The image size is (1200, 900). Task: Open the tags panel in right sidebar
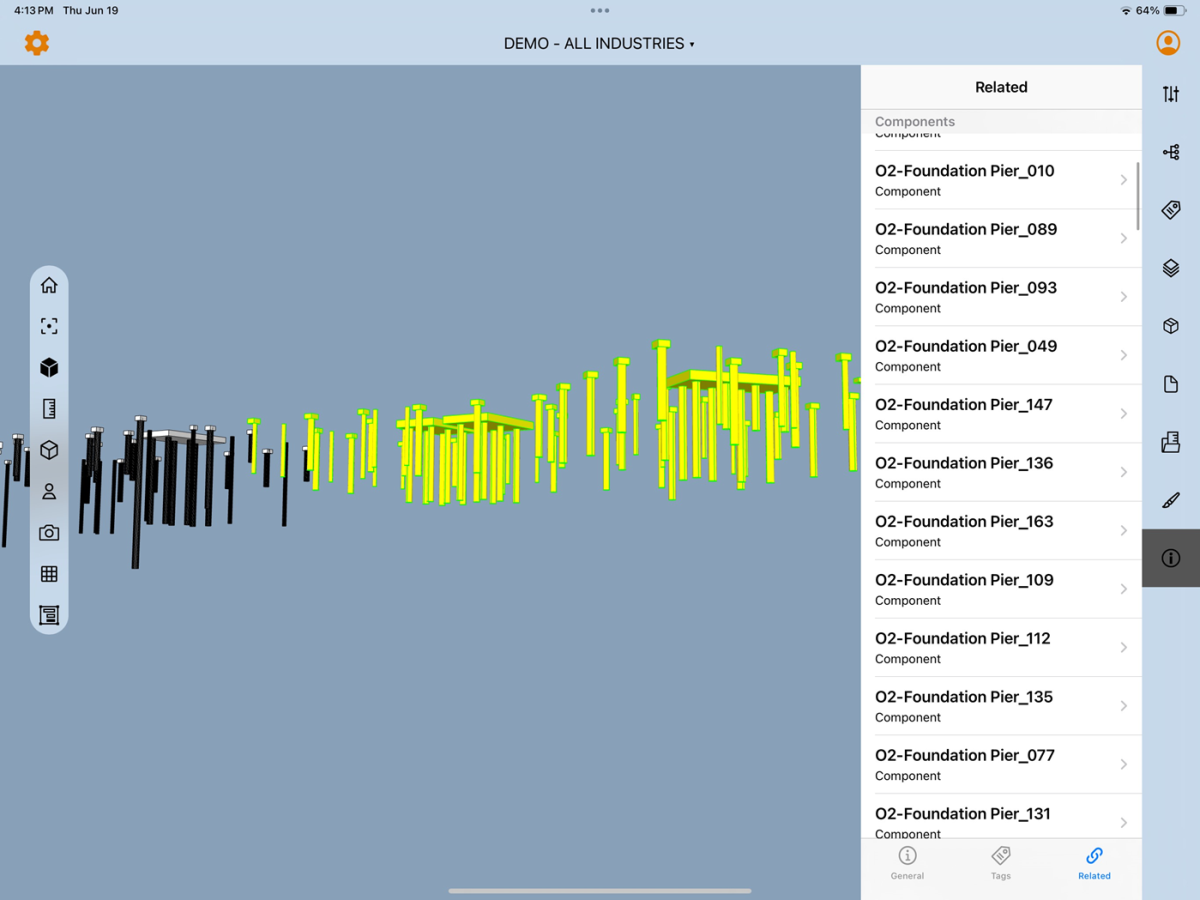coord(1171,210)
